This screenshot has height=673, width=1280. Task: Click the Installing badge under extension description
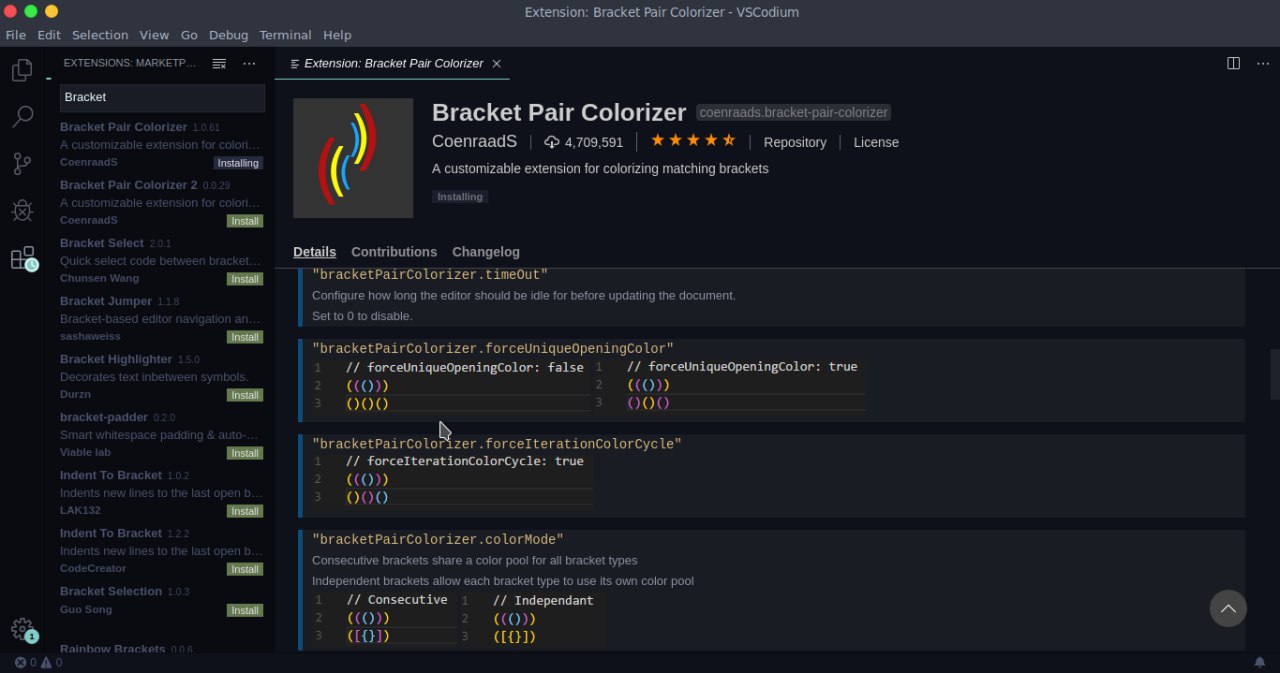click(460, 197)
